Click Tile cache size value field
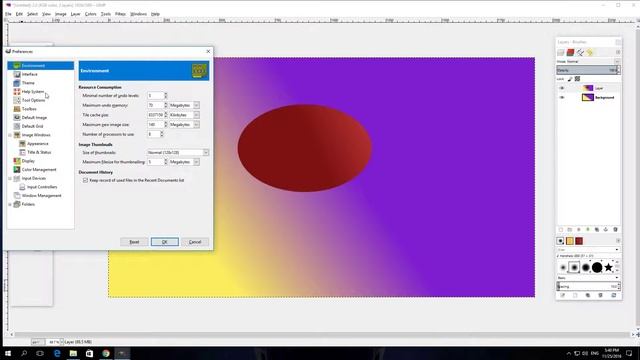This screenshot has width=640, height=360. pos(157,115)
